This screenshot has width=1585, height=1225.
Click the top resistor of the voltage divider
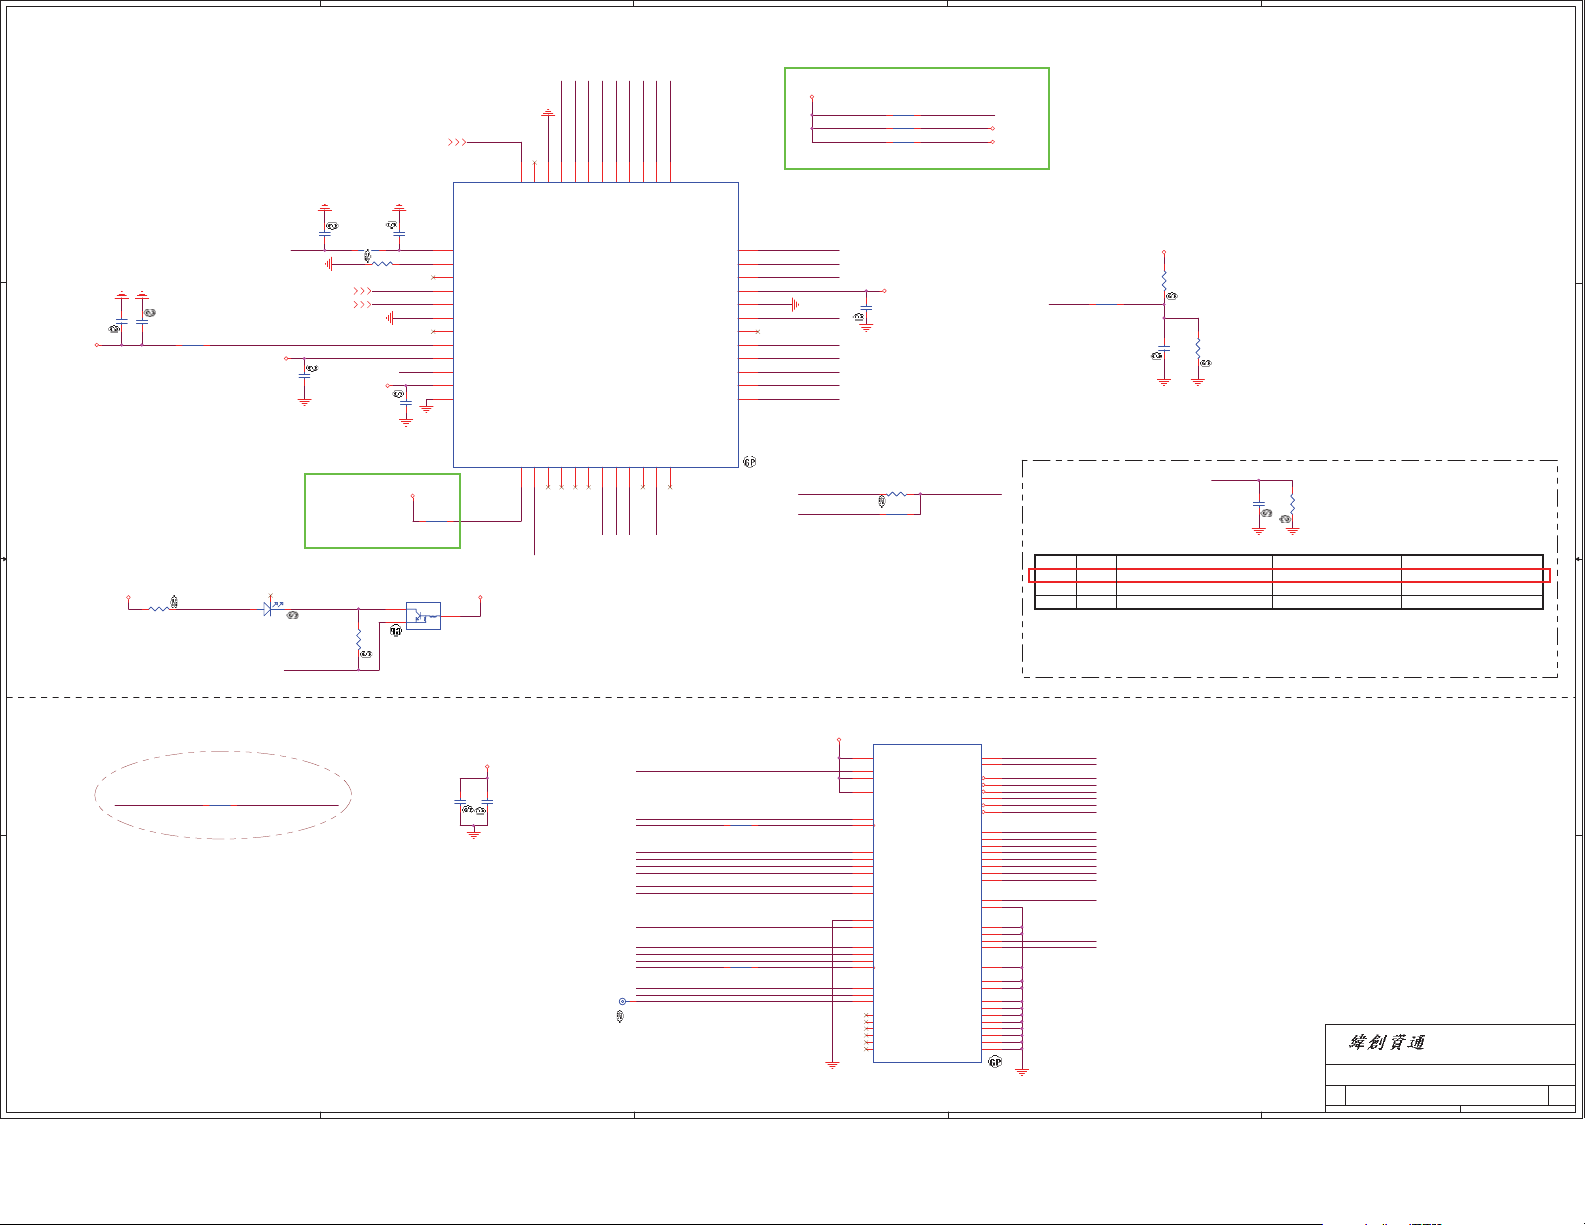(x=1164, y=280)
